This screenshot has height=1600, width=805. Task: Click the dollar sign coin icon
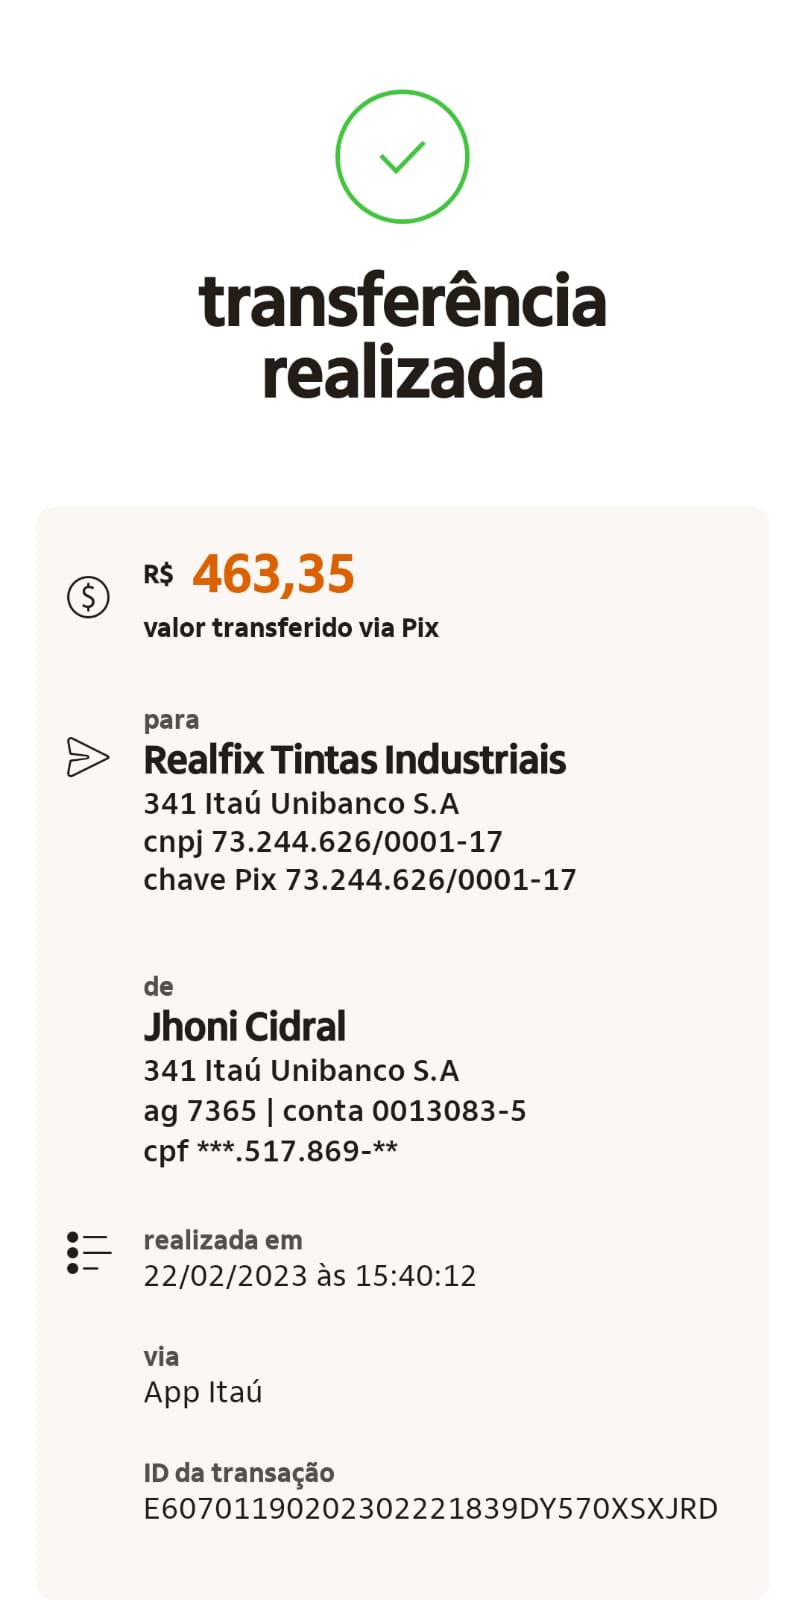point(88,597)
